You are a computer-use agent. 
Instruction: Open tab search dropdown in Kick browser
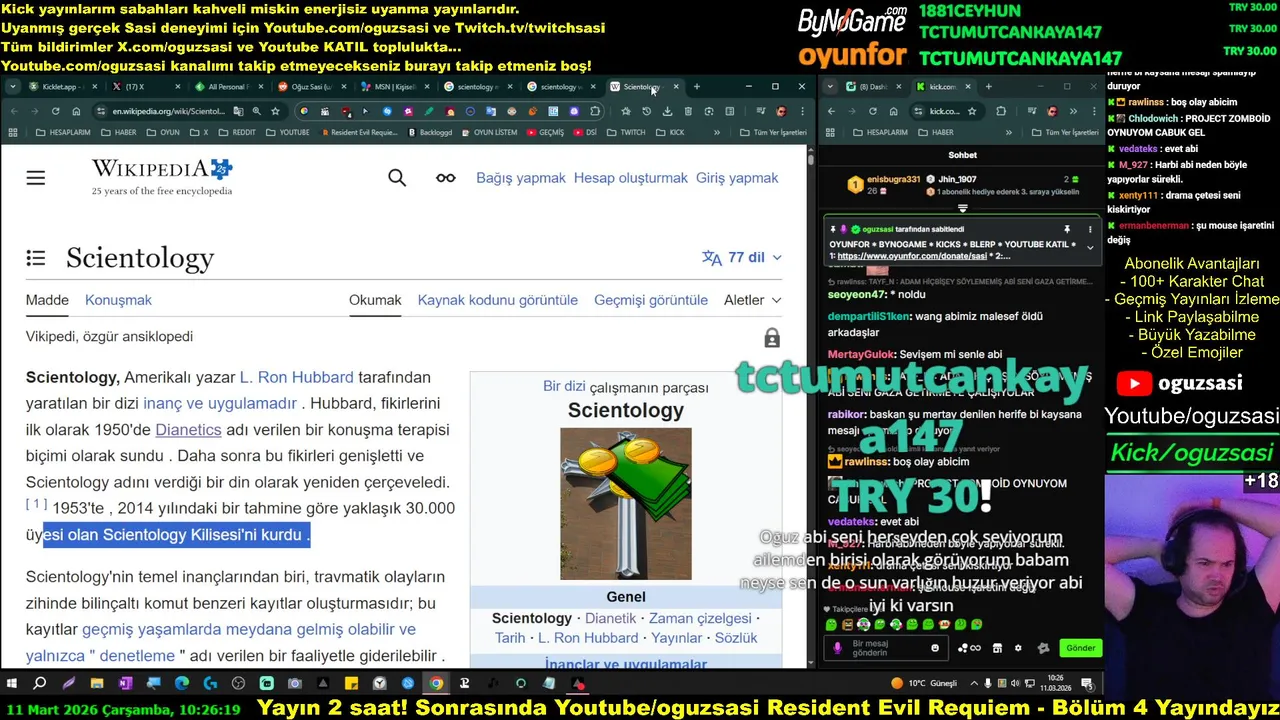click(x=831, y=87)
